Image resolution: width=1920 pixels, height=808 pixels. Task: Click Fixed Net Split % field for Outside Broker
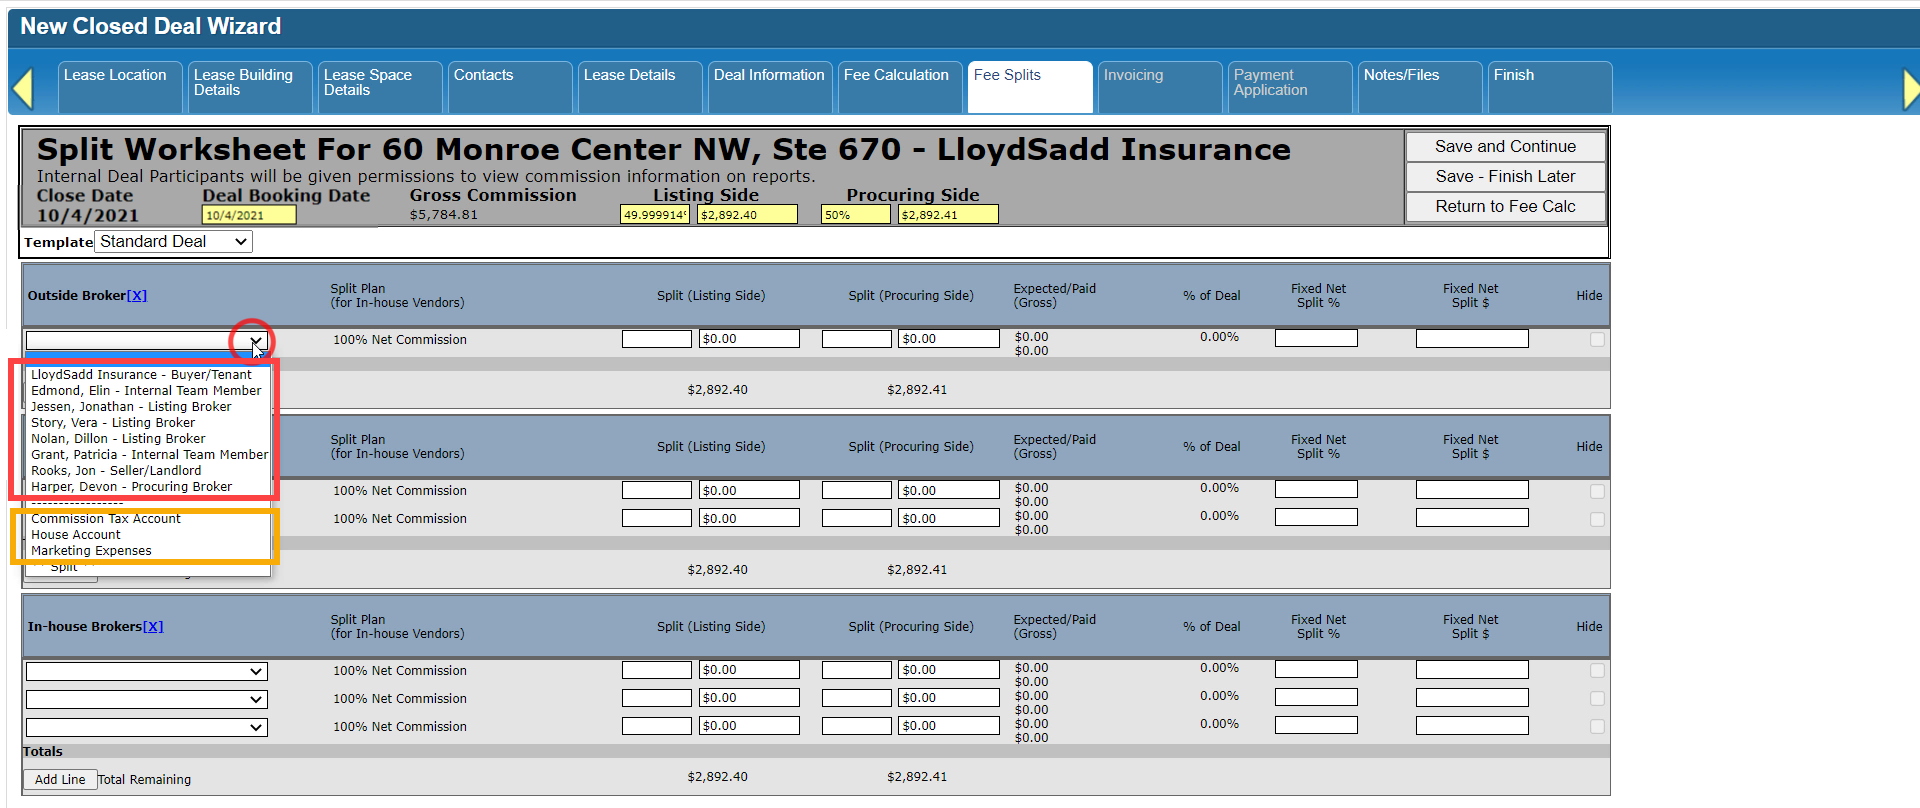[1316, 339]
